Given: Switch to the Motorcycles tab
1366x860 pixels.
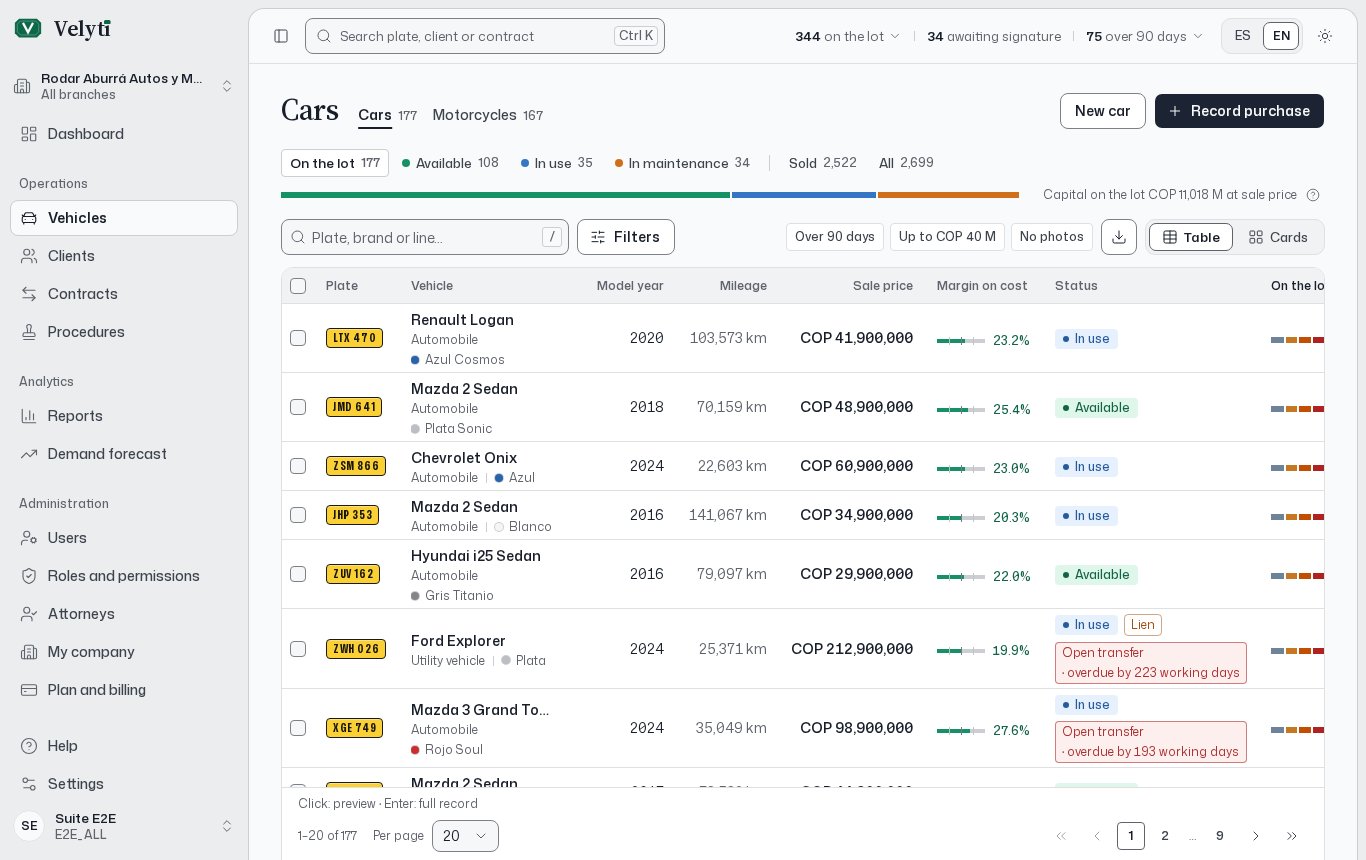Looking at the screenshot, I should (488, 115).
